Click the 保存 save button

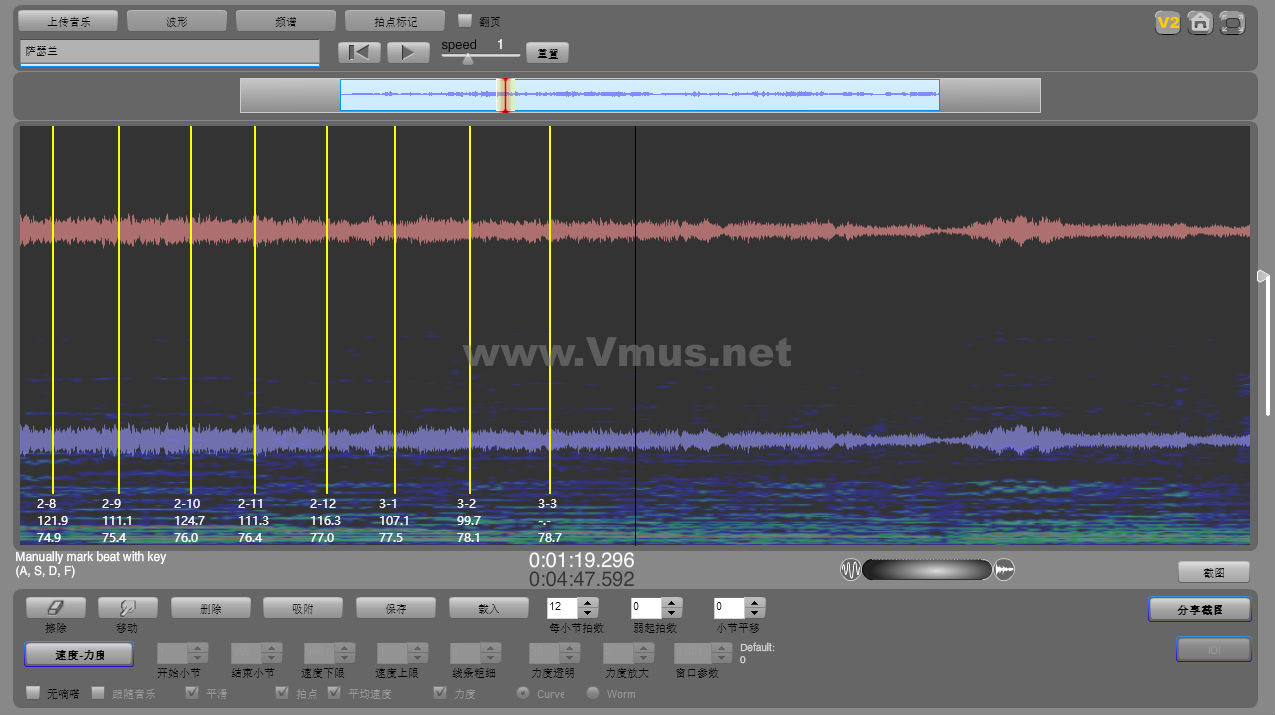click(395, 608)
